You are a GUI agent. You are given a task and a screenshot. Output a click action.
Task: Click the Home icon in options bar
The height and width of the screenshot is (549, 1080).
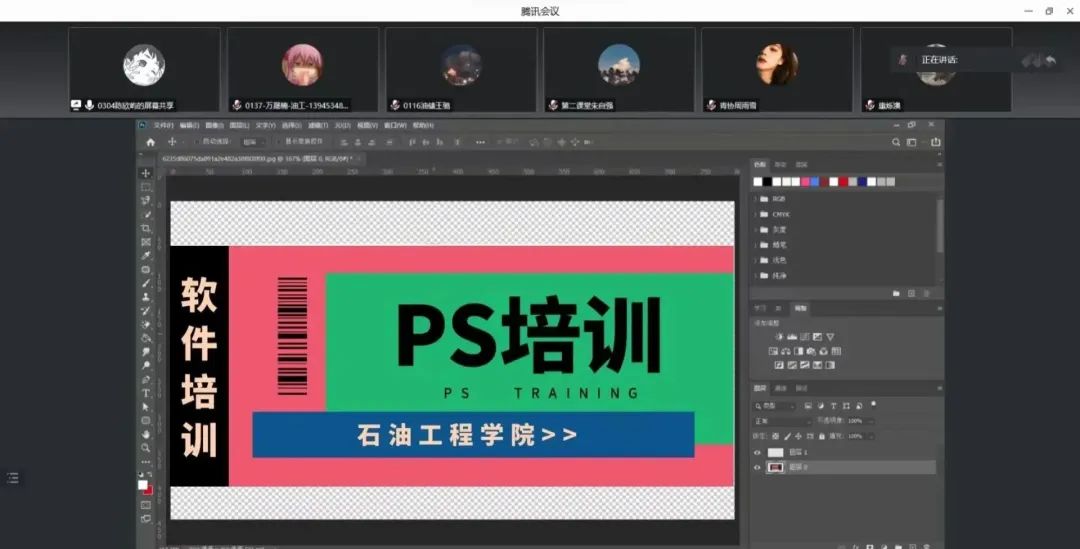click(151, 142)
